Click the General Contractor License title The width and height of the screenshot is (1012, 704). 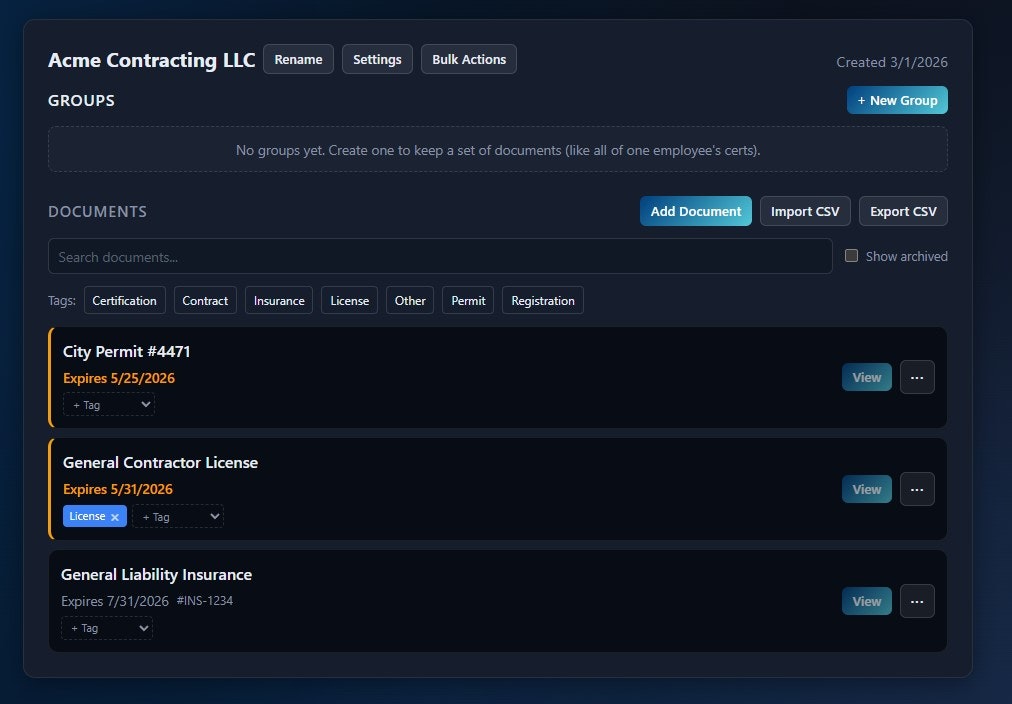point(160,463)
